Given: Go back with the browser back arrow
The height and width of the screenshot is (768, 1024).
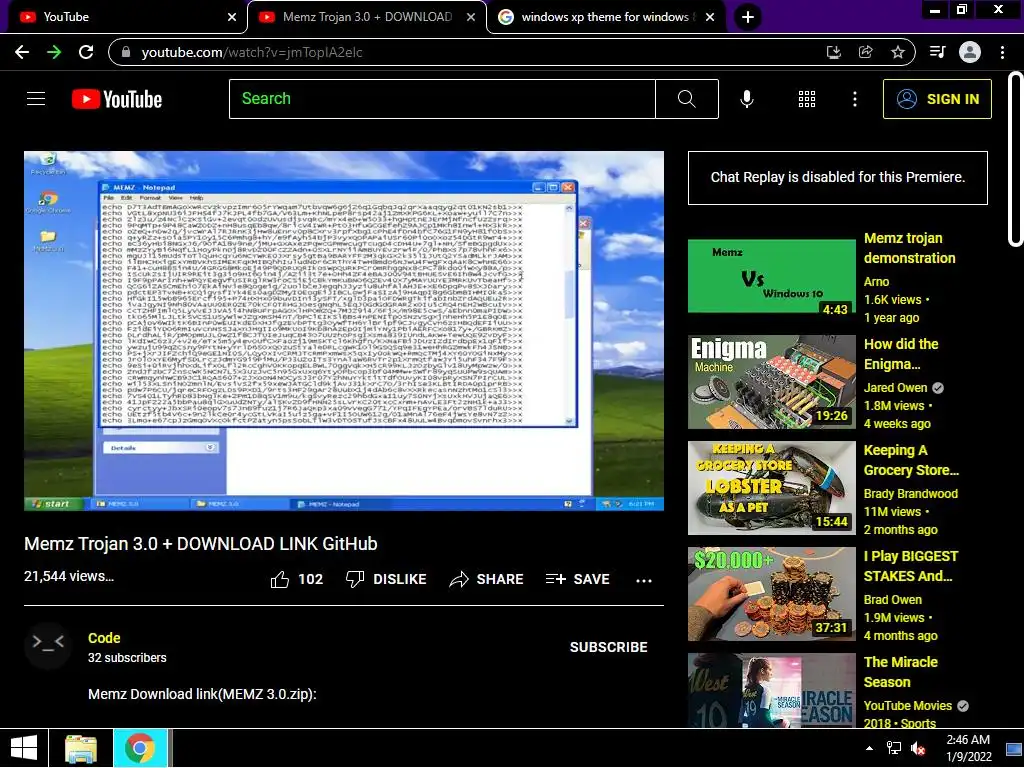Looking at the screenshot, I should (x=22, y=52).
